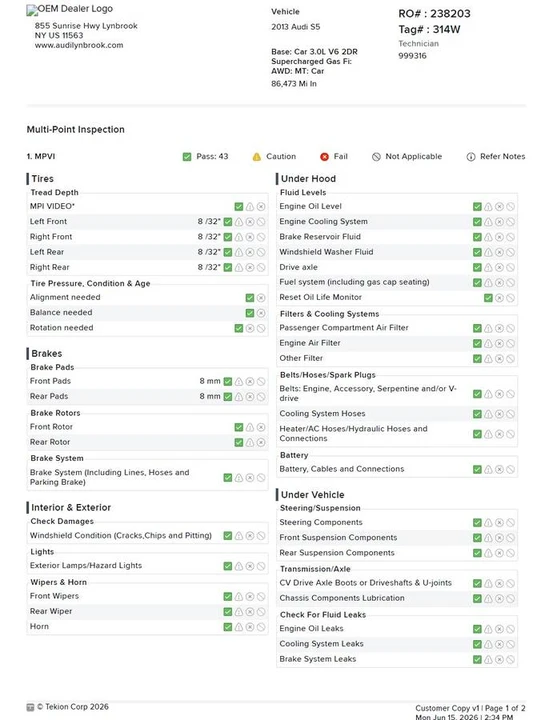Image resolution: width=549 pixels, height=720 pixels.
Task: Click the OEM Dealer Logo image
Action: click(x=70, y=9)
